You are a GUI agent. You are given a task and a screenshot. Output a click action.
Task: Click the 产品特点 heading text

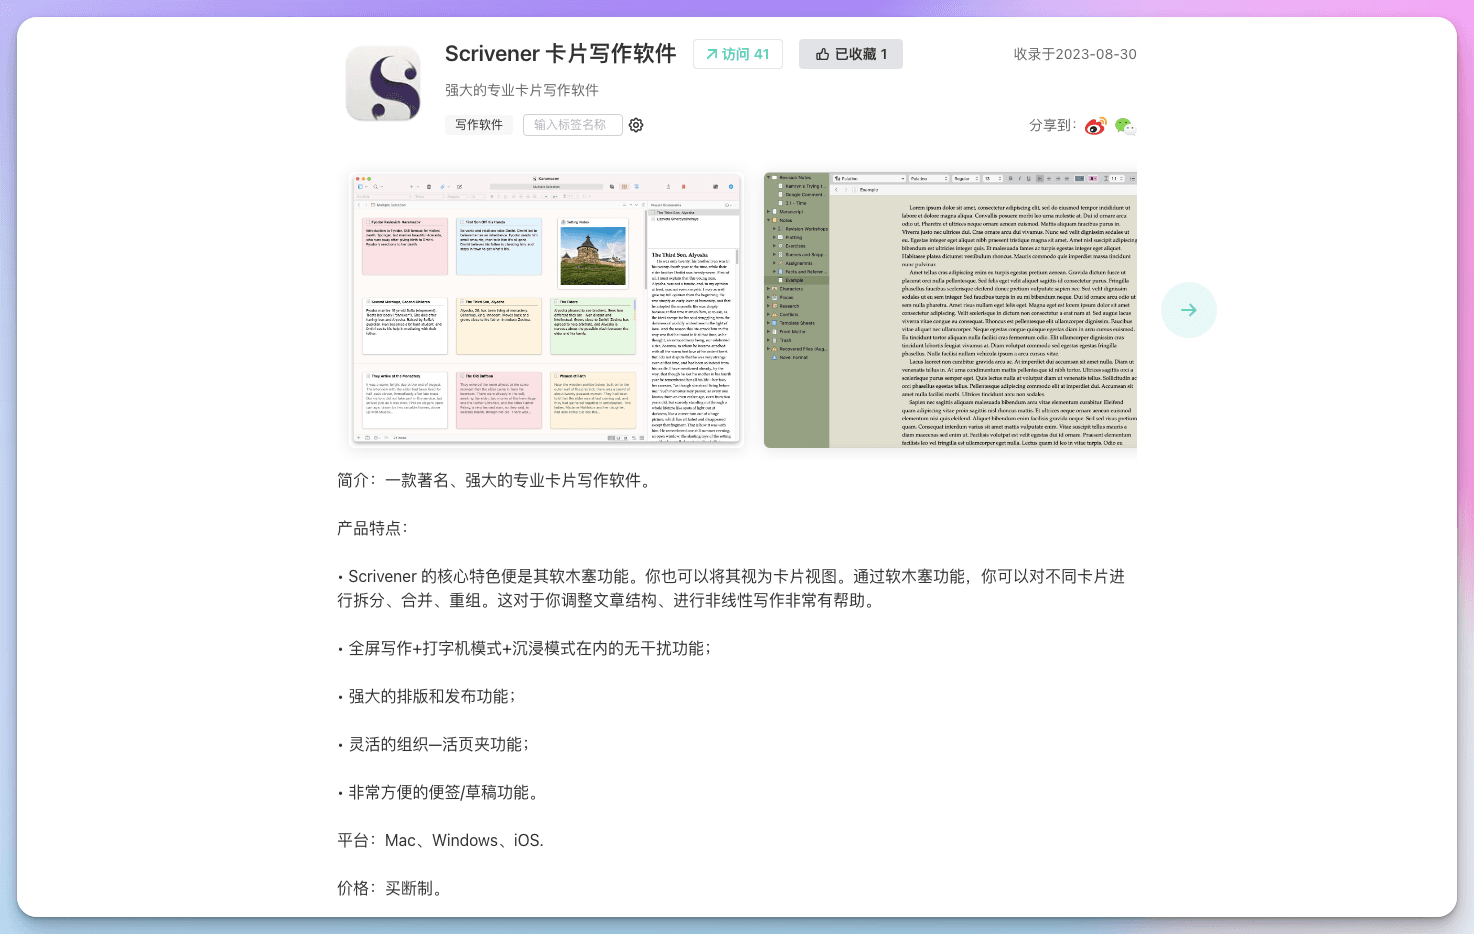tap(372, 528)
